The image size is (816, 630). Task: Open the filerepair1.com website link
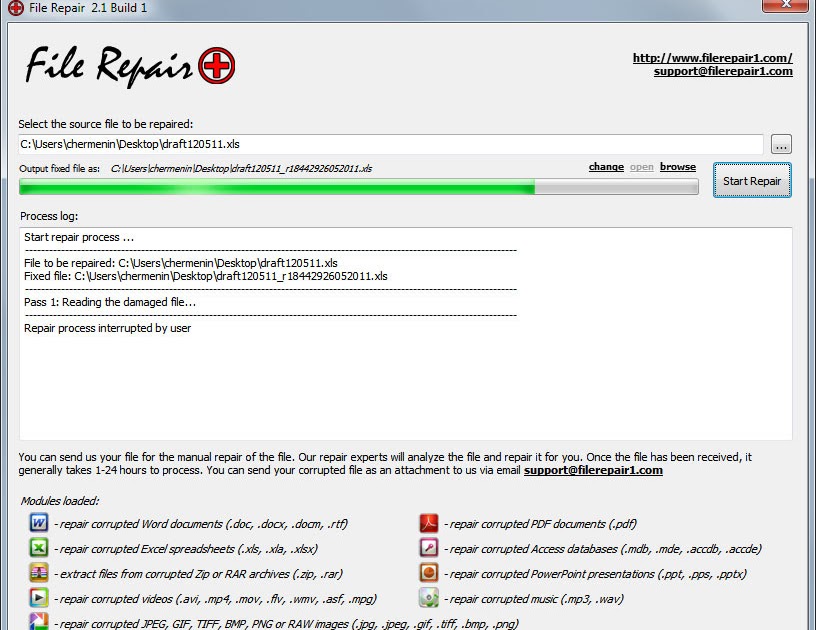(712, 58)
